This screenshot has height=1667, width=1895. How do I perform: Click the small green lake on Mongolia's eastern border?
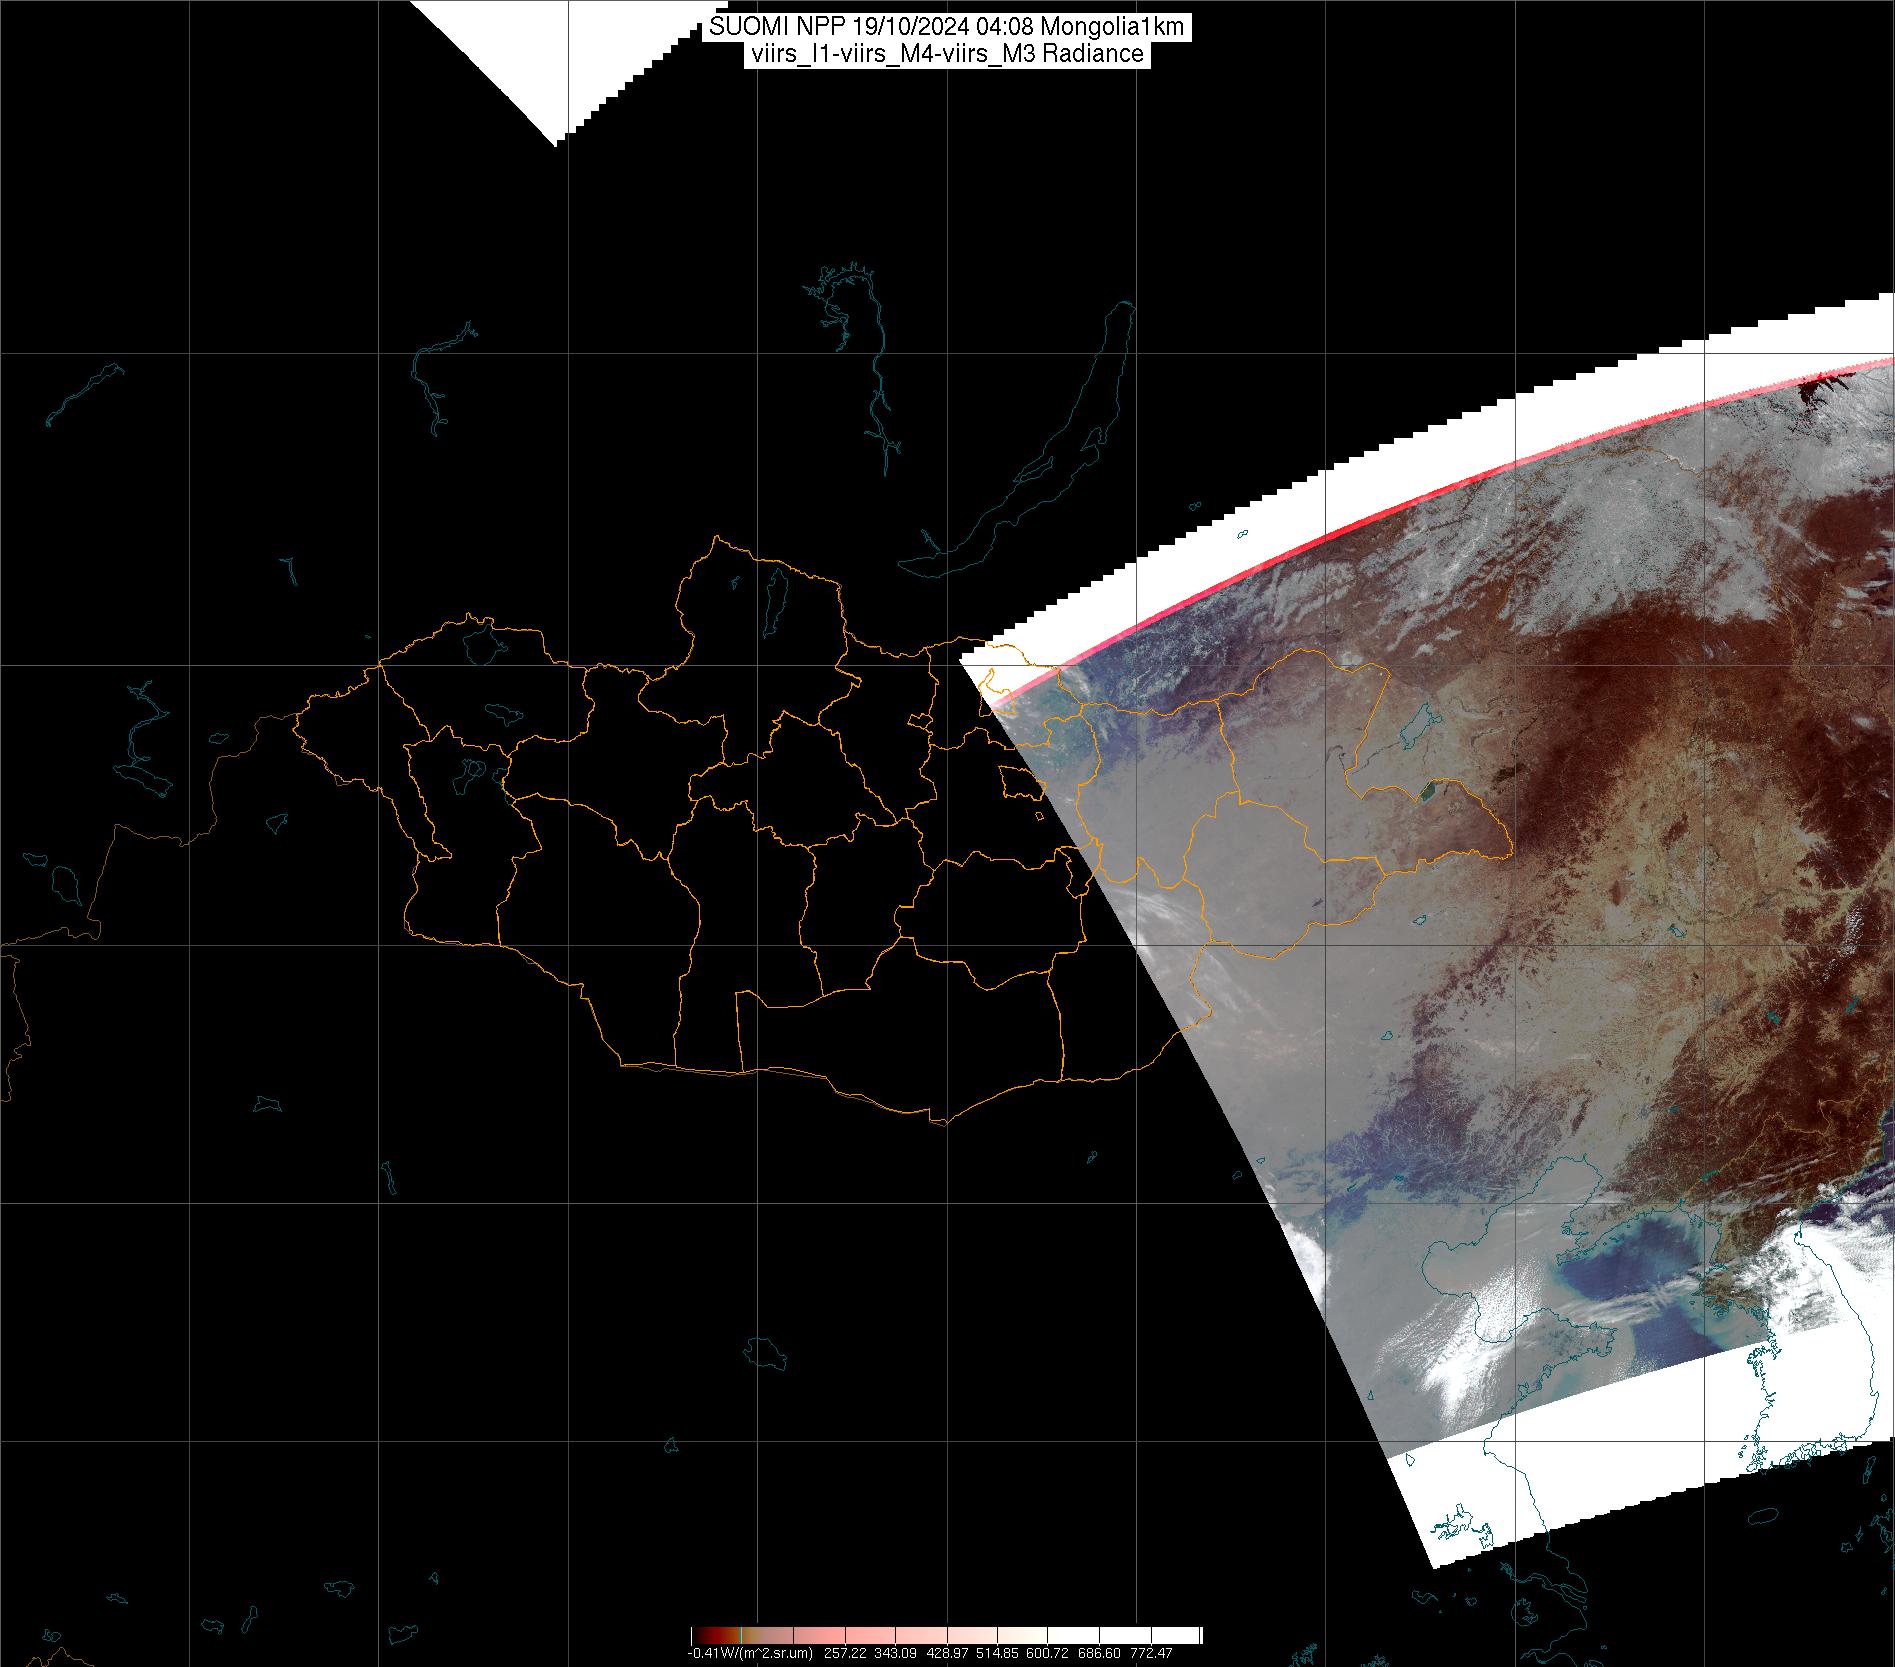[1428, 791]
